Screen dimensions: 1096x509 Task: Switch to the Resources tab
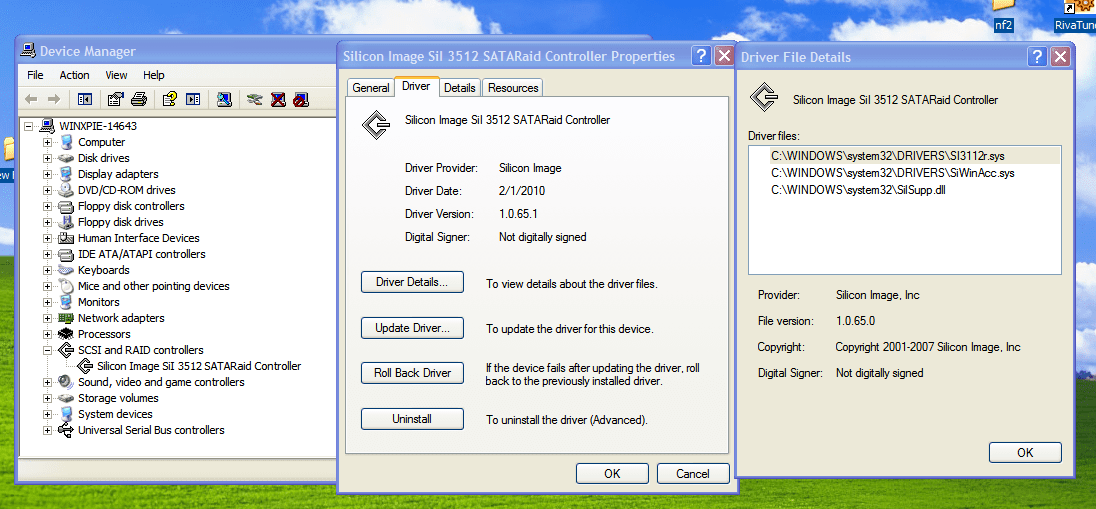513,87
